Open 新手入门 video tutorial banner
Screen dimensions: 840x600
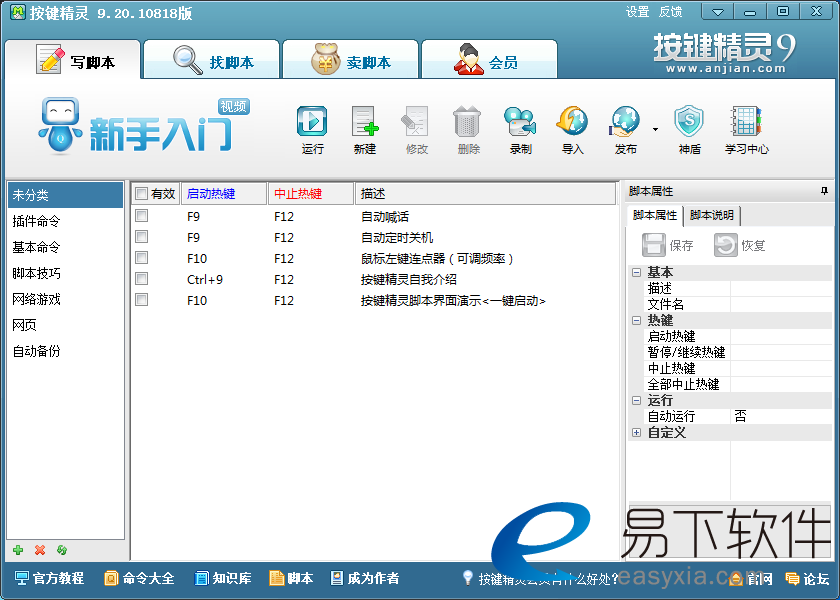point(144,126)
